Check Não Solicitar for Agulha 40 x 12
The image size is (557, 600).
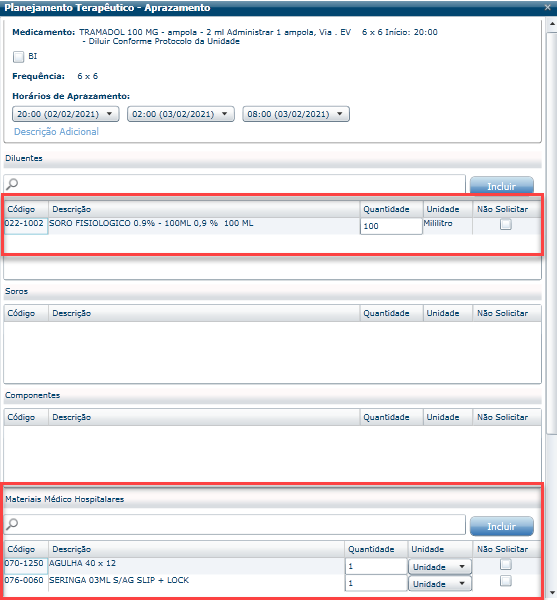(506, 564)
